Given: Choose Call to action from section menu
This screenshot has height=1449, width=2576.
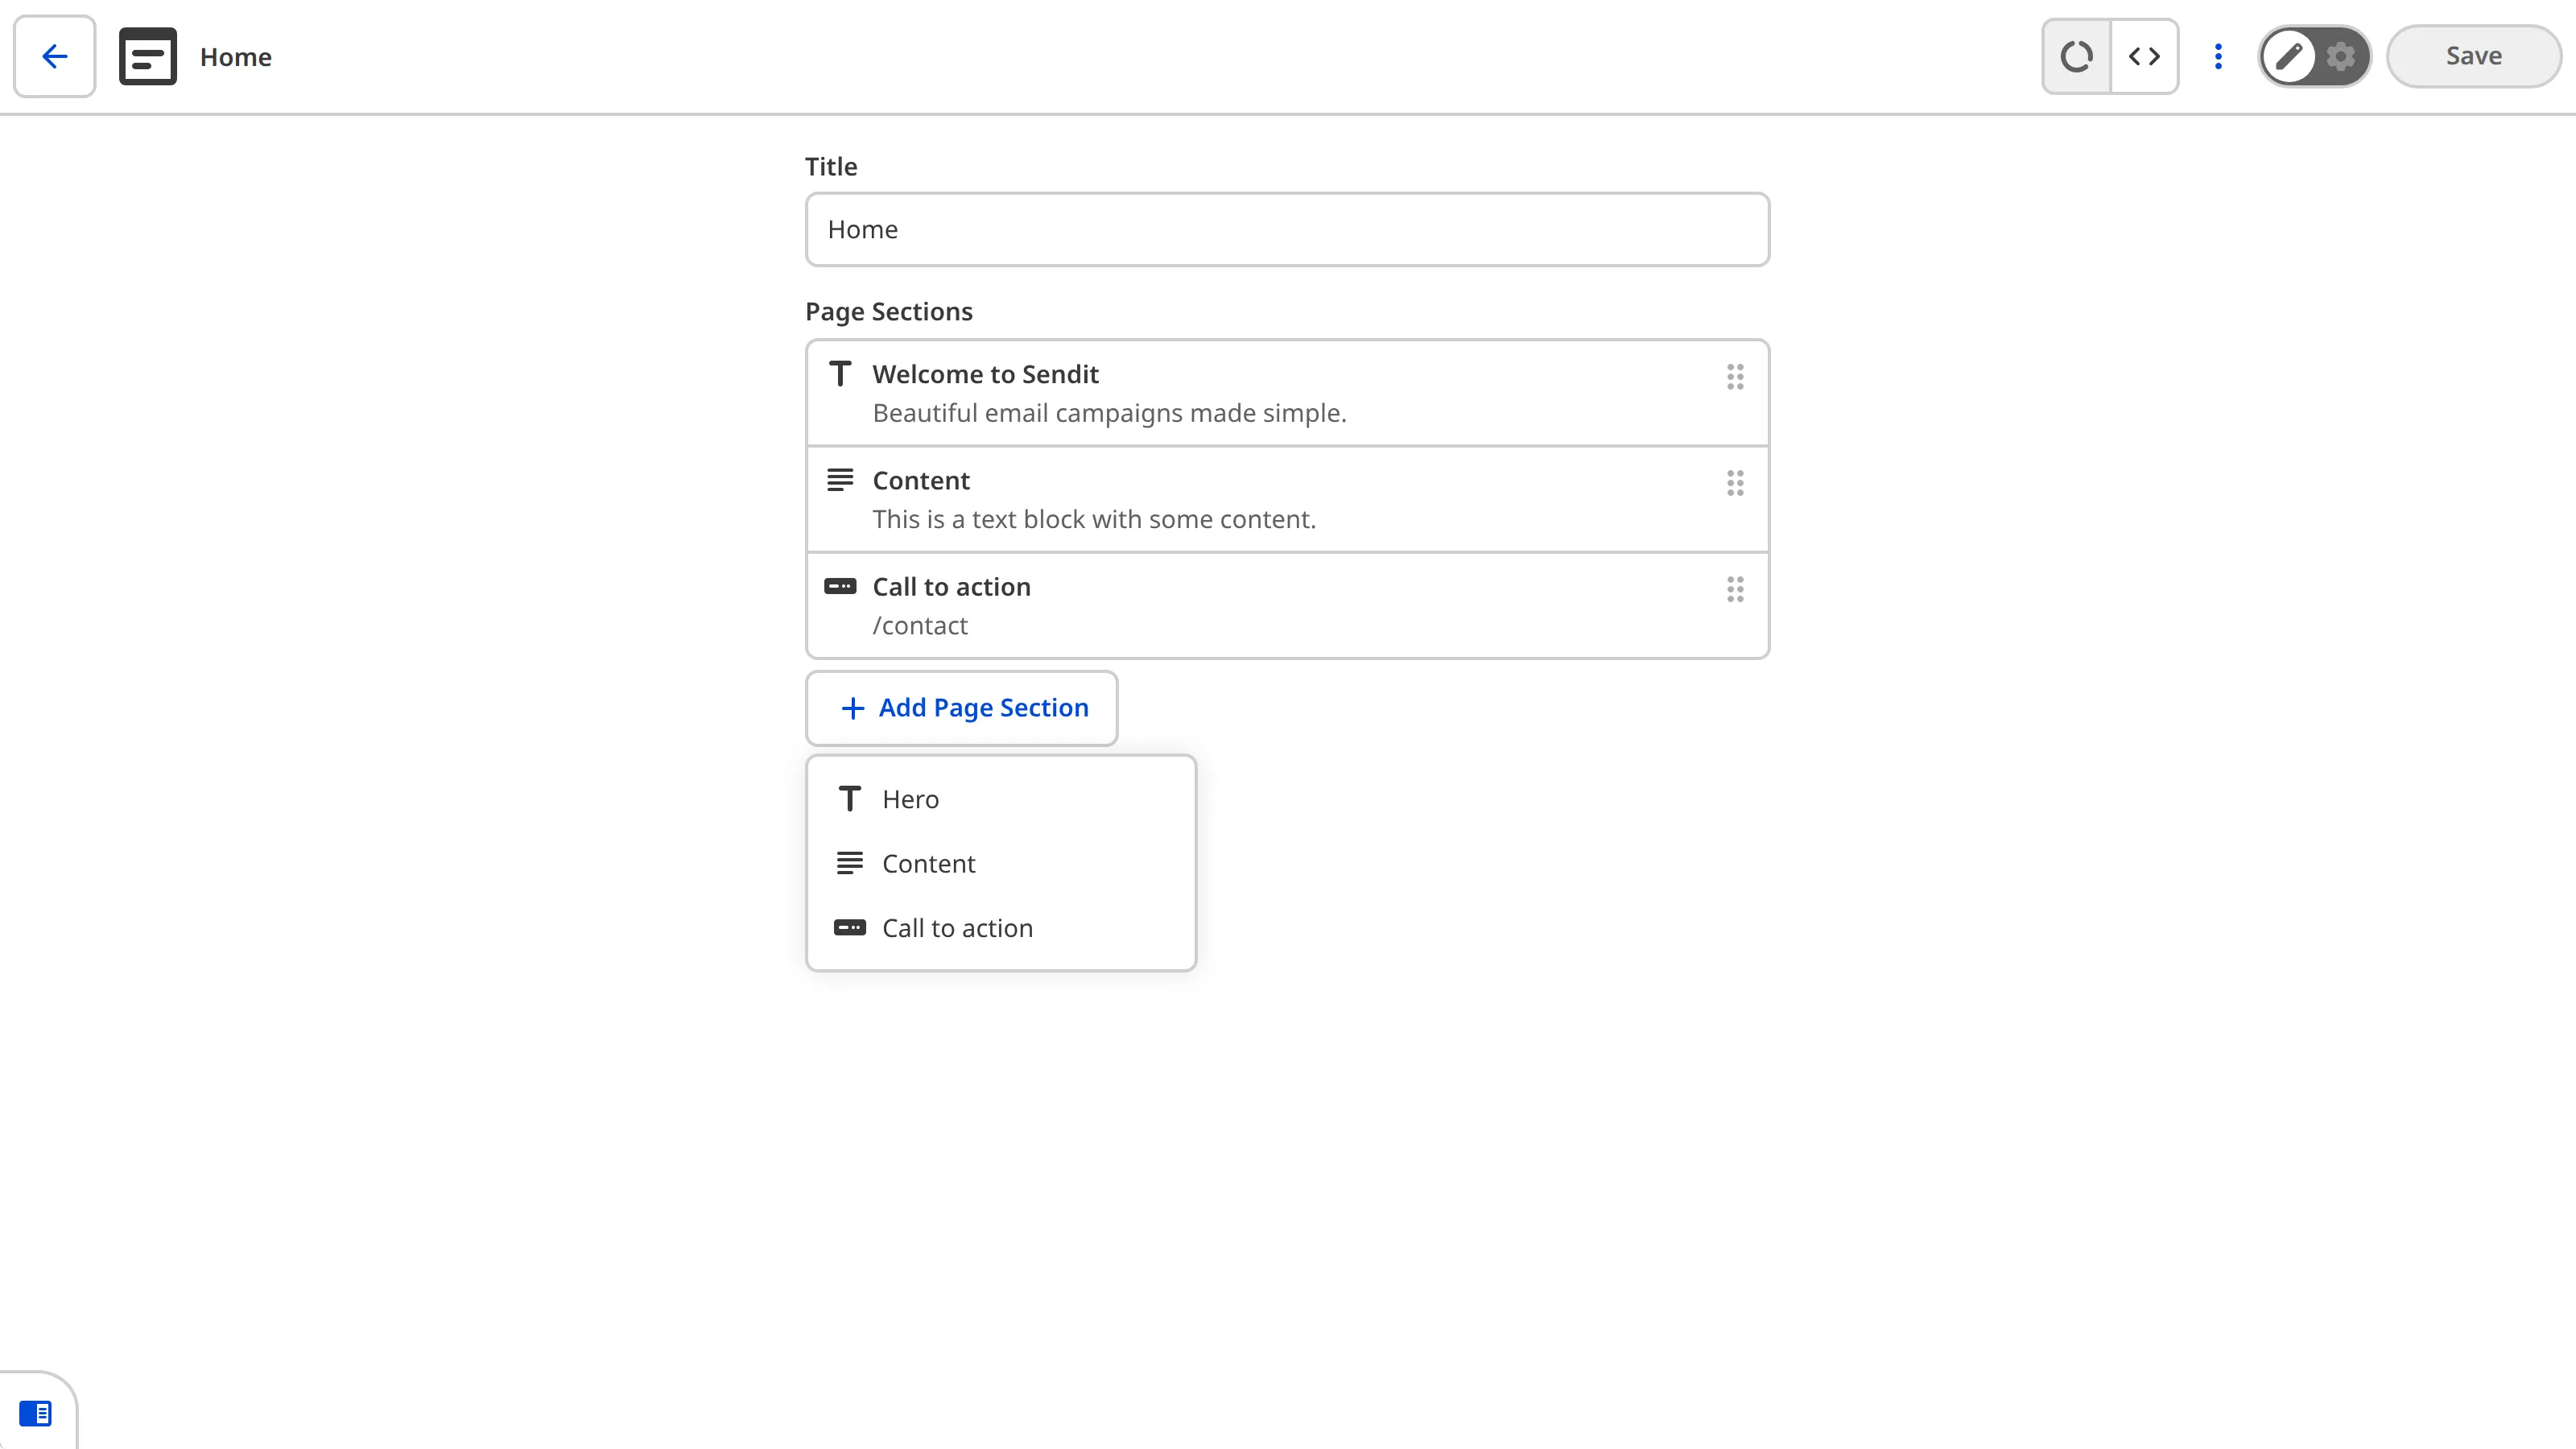Looking at the screenshot, I should 1001,928.
